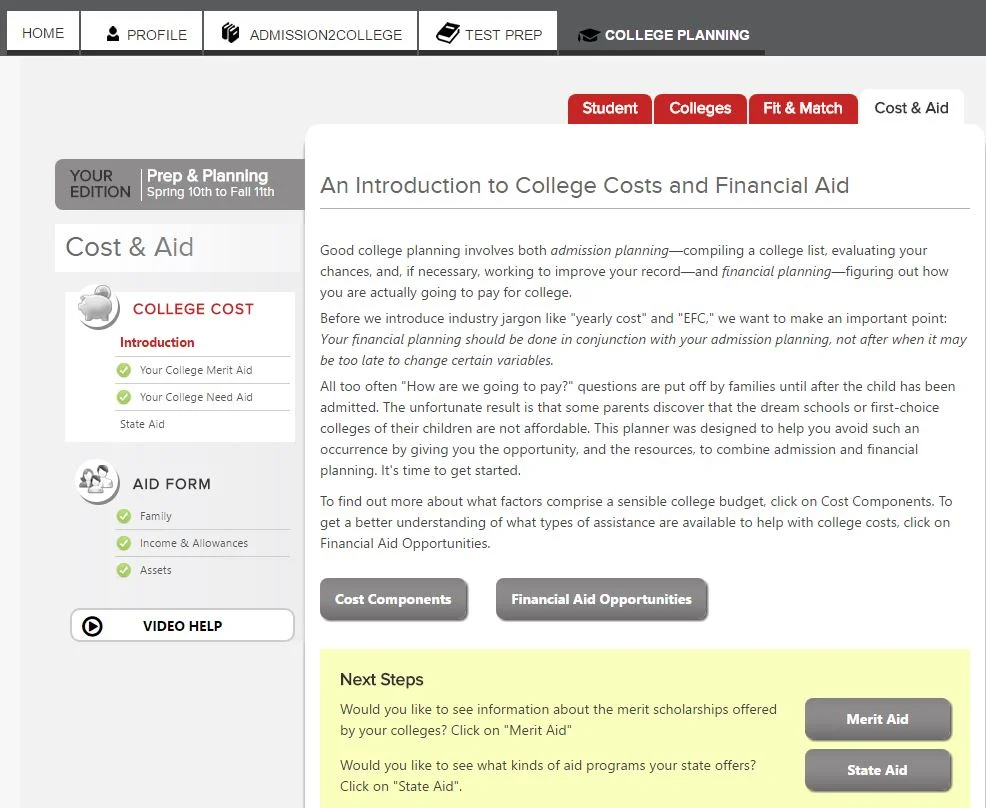Click green checkmark beside Your College Merit Aid
986x808 pixels.
coord(124,370)
